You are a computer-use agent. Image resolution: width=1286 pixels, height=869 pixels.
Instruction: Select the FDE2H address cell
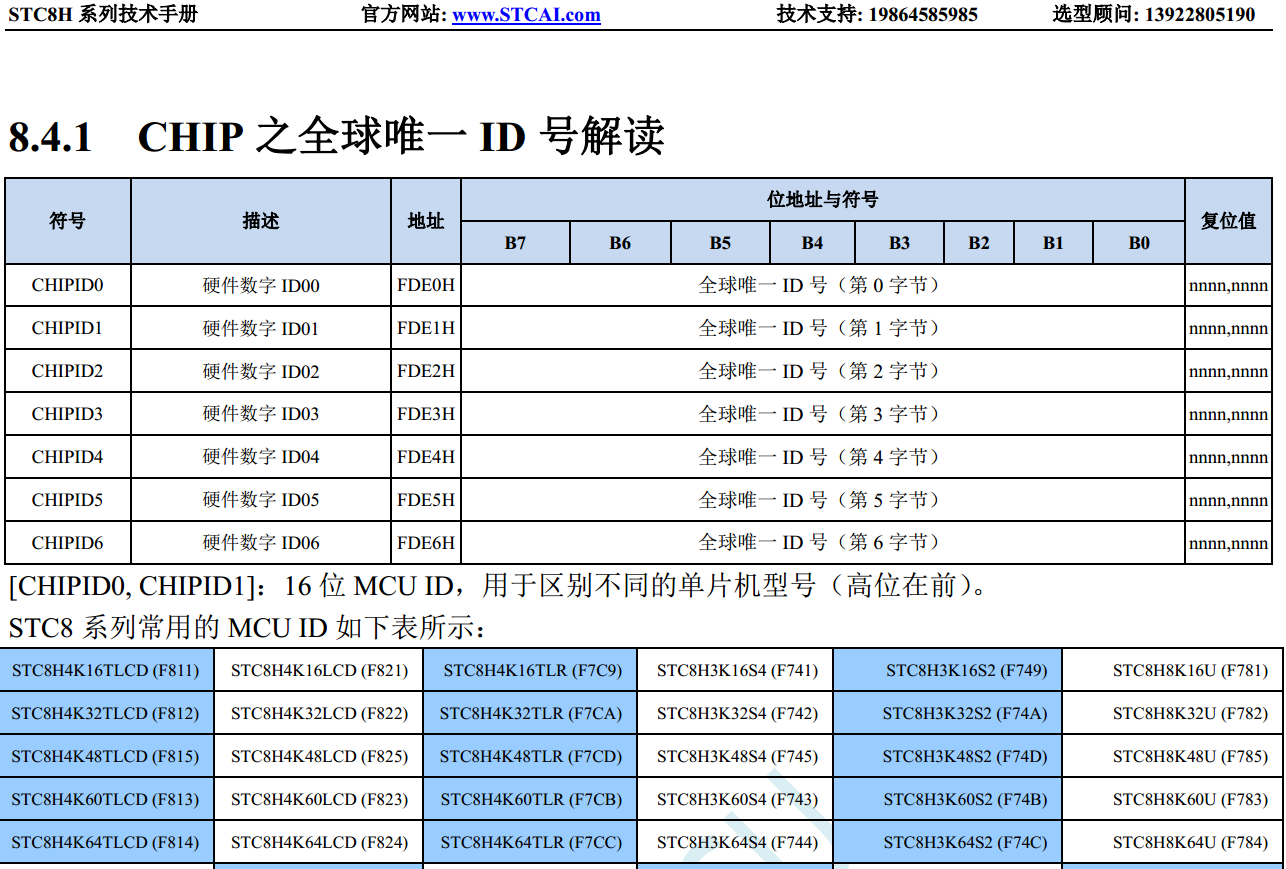click(x=426, y=371)
